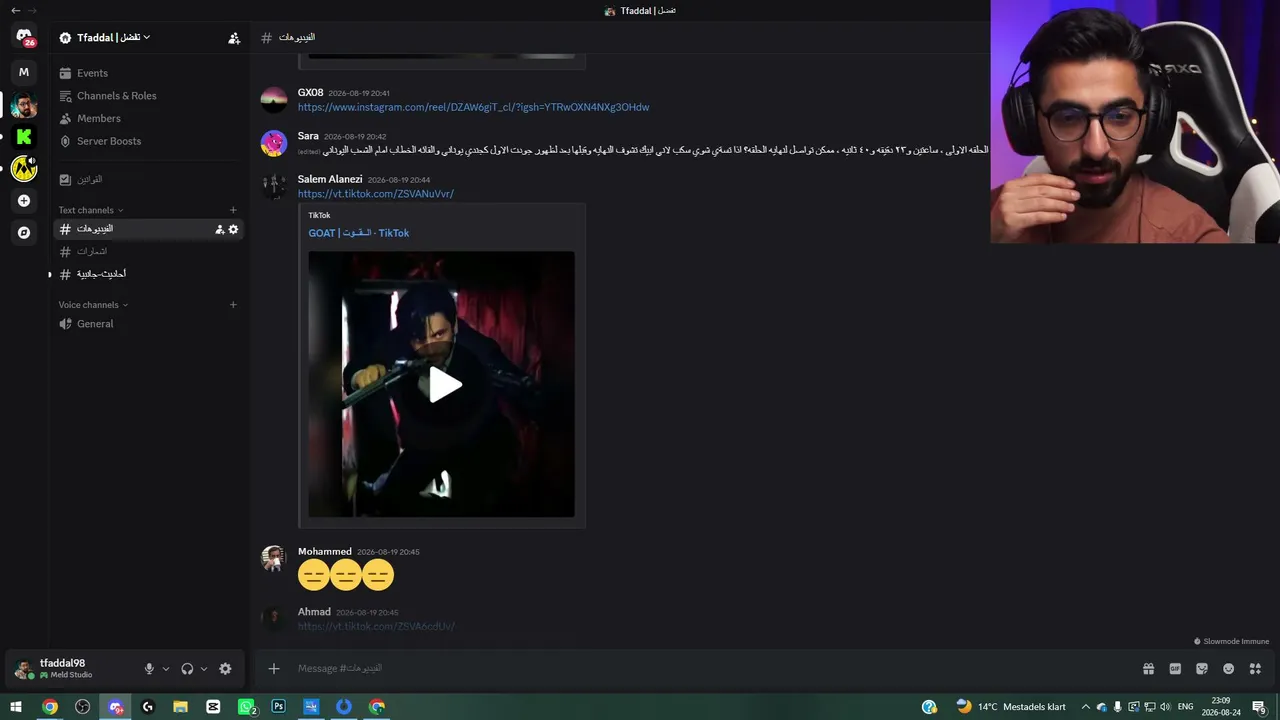Open Channels & Roles
This screenshot has width=1280, height=720.
point(147,96)
